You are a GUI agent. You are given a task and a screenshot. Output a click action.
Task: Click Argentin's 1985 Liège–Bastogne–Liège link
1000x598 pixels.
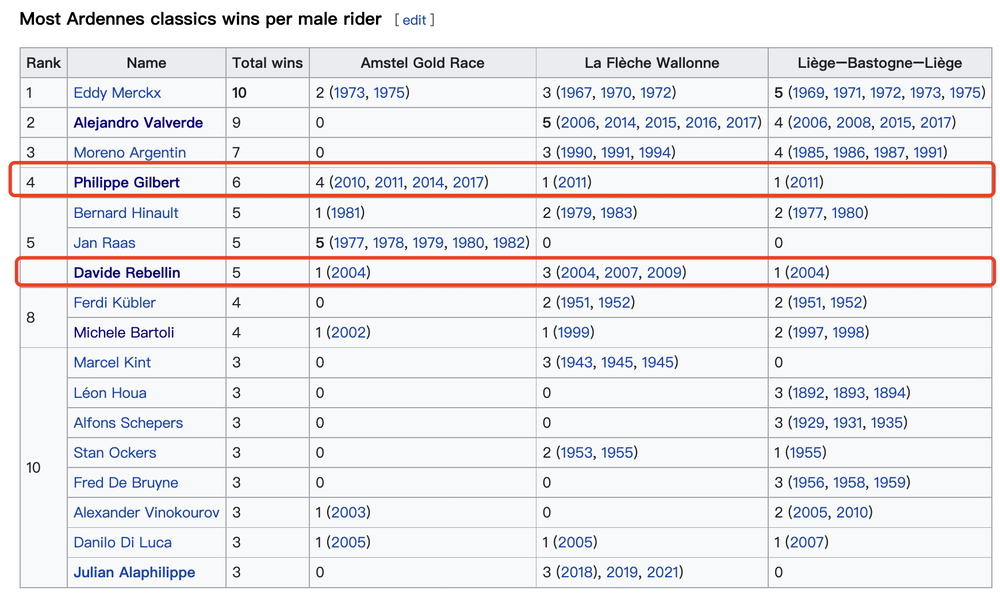(x=808, y=152)
